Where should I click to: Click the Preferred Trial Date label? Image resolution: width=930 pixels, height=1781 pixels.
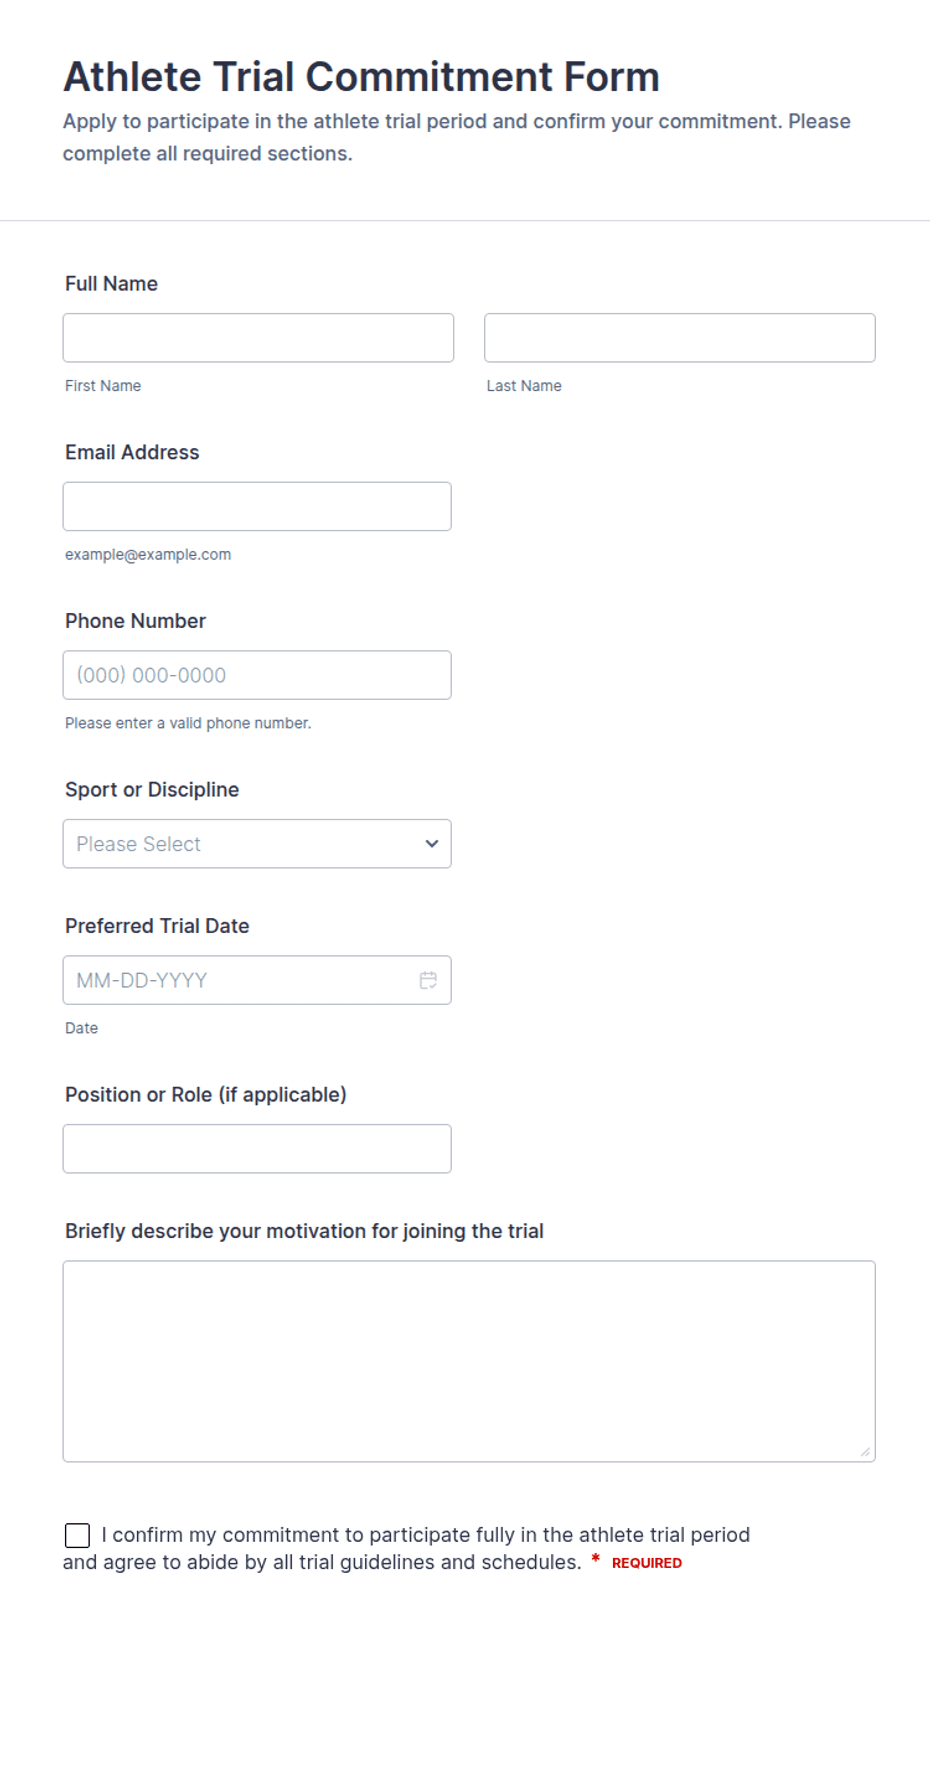tap(157, 926)
